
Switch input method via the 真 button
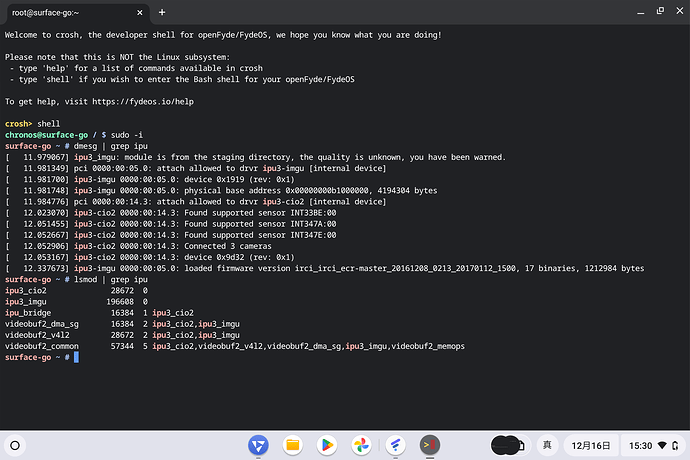pyautogui.click(x=546, y=443)
